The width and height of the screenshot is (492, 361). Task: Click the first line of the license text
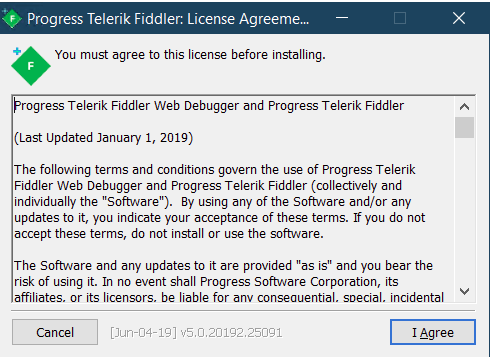tap(209, 106)
